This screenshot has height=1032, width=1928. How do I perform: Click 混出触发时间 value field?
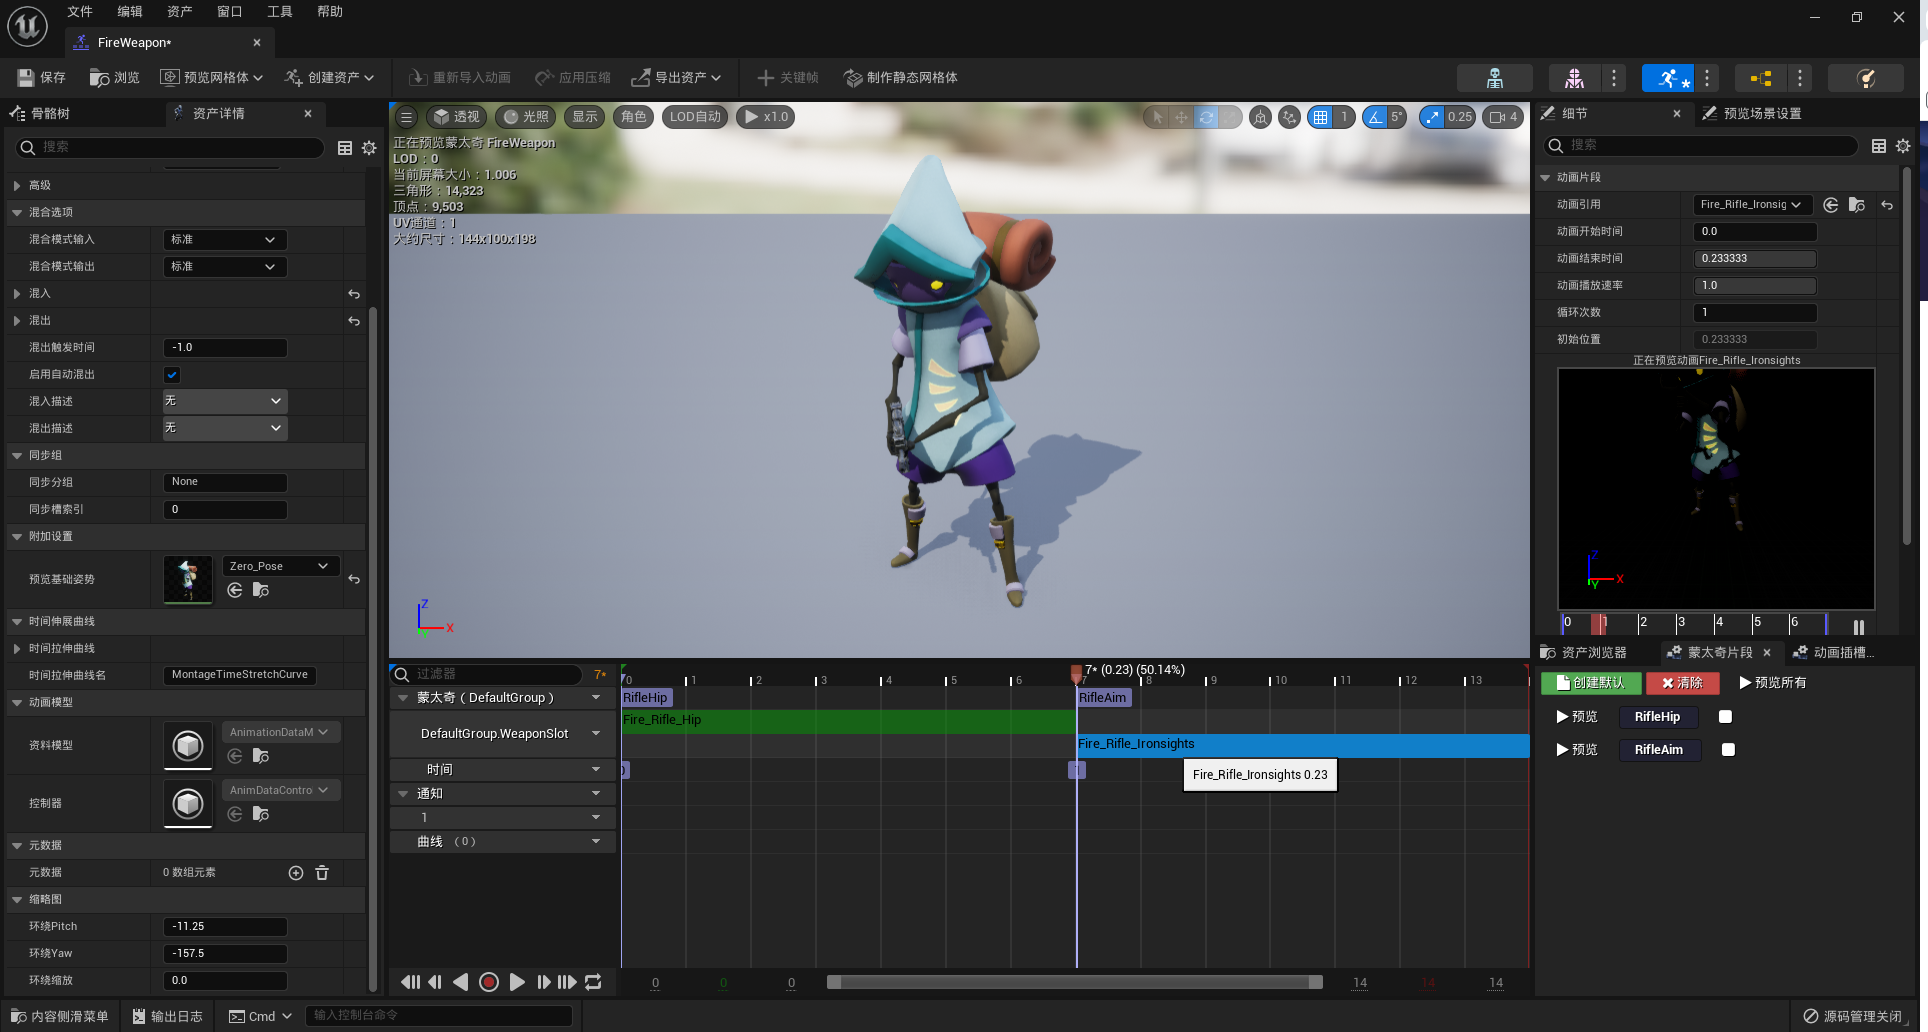[225, 348]
